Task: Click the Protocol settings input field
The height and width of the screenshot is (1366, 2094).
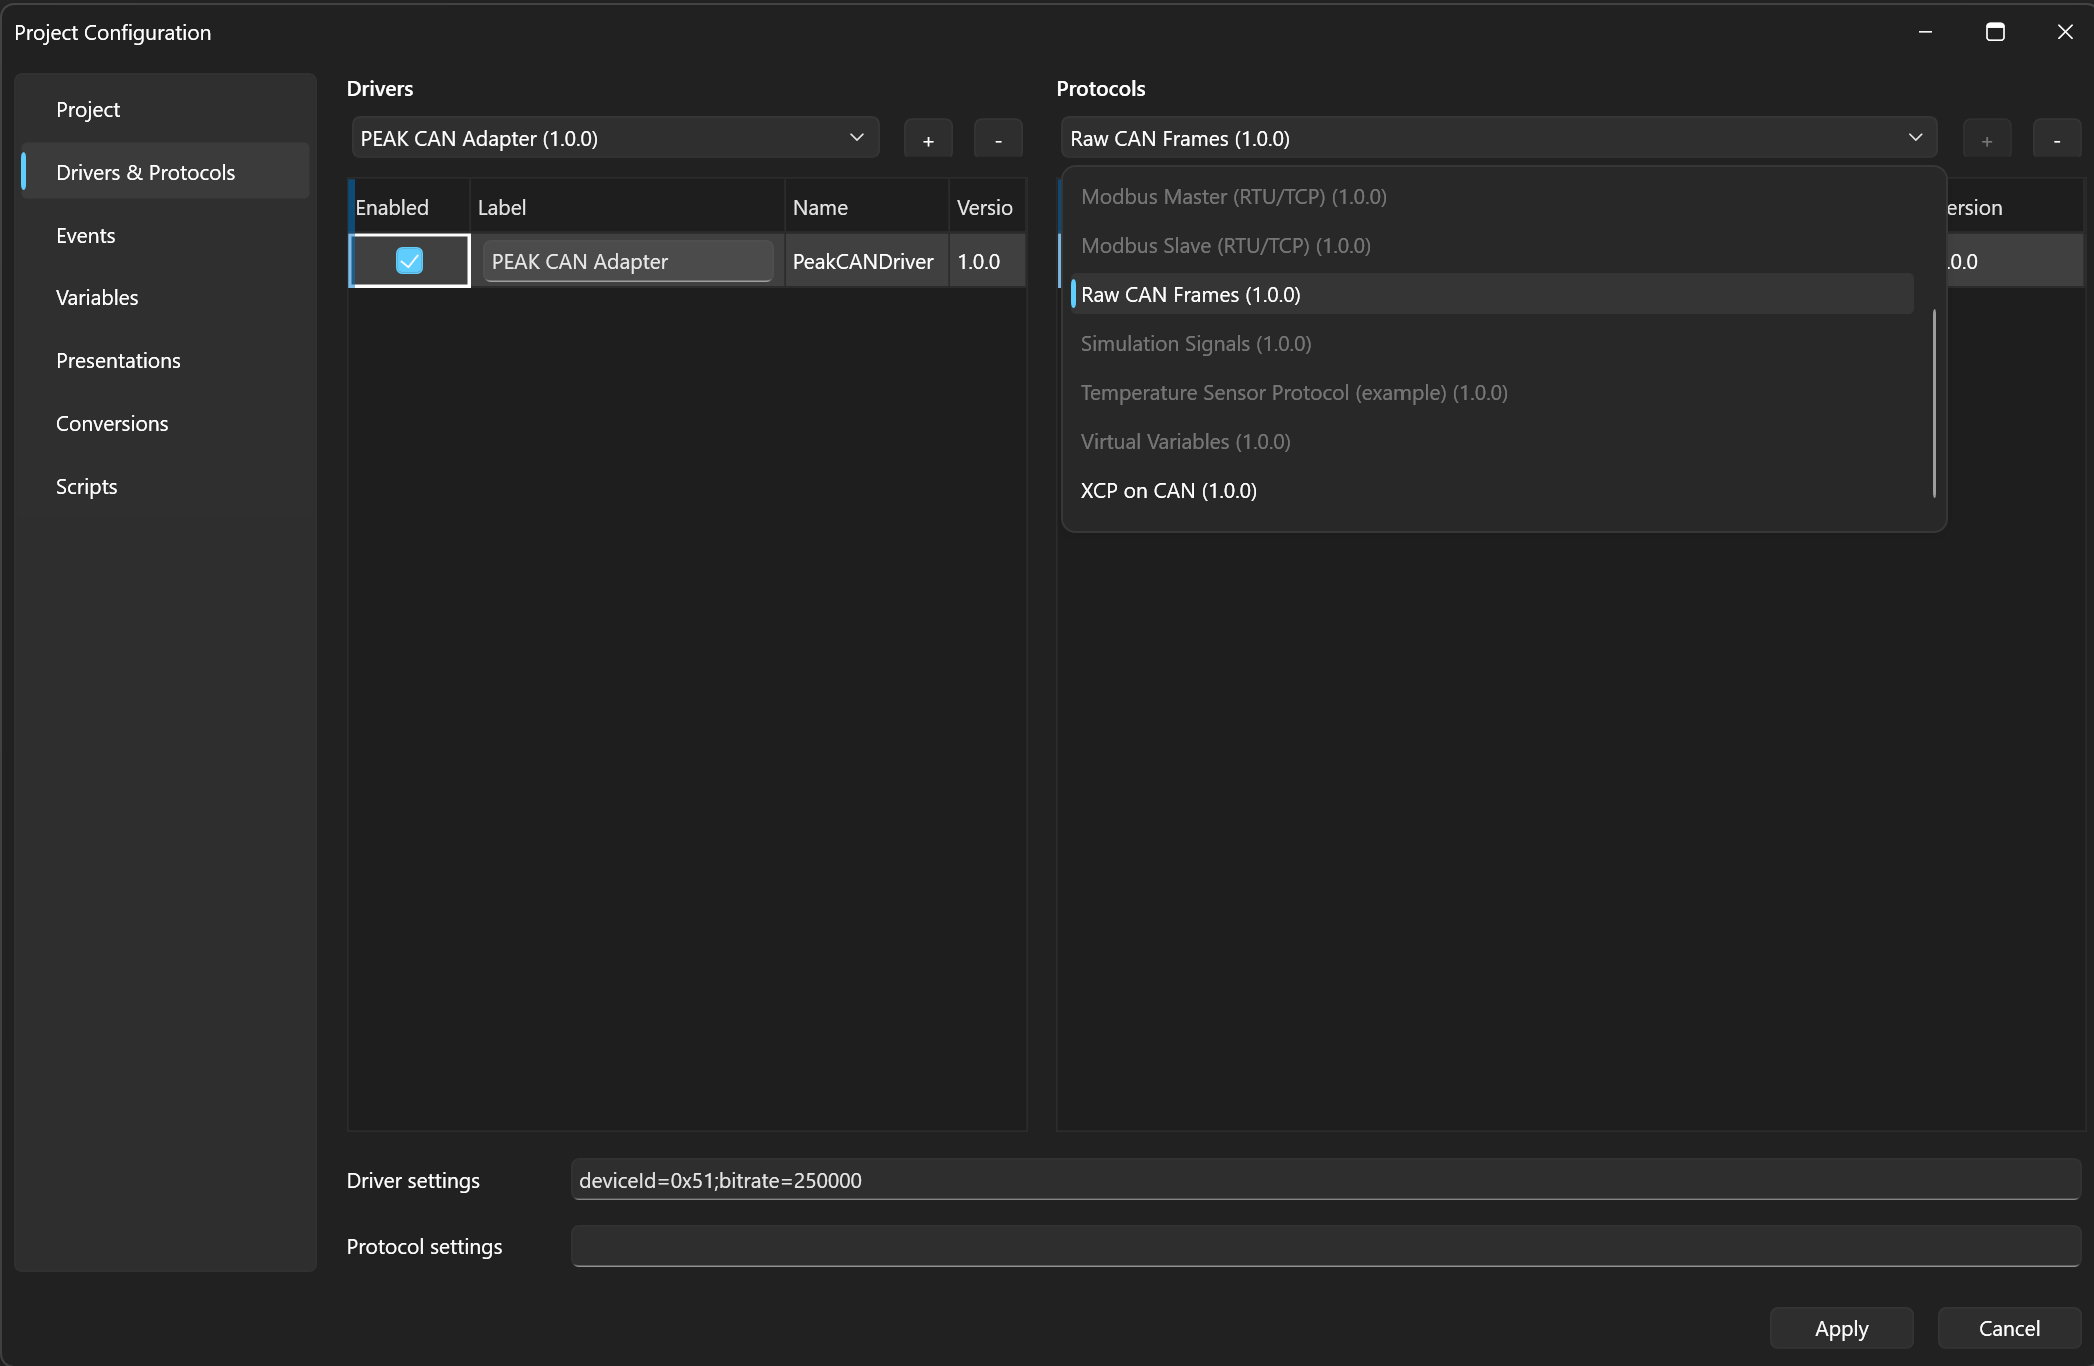Action: [1326, 1246]
